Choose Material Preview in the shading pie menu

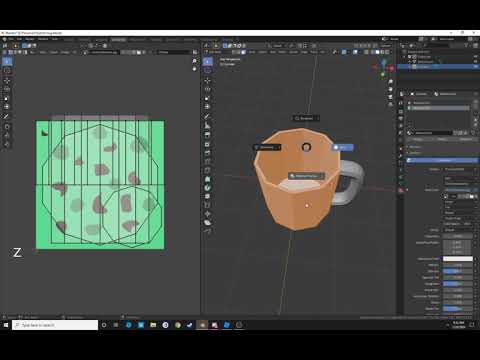pyautogui.click(x=306, y=176)
